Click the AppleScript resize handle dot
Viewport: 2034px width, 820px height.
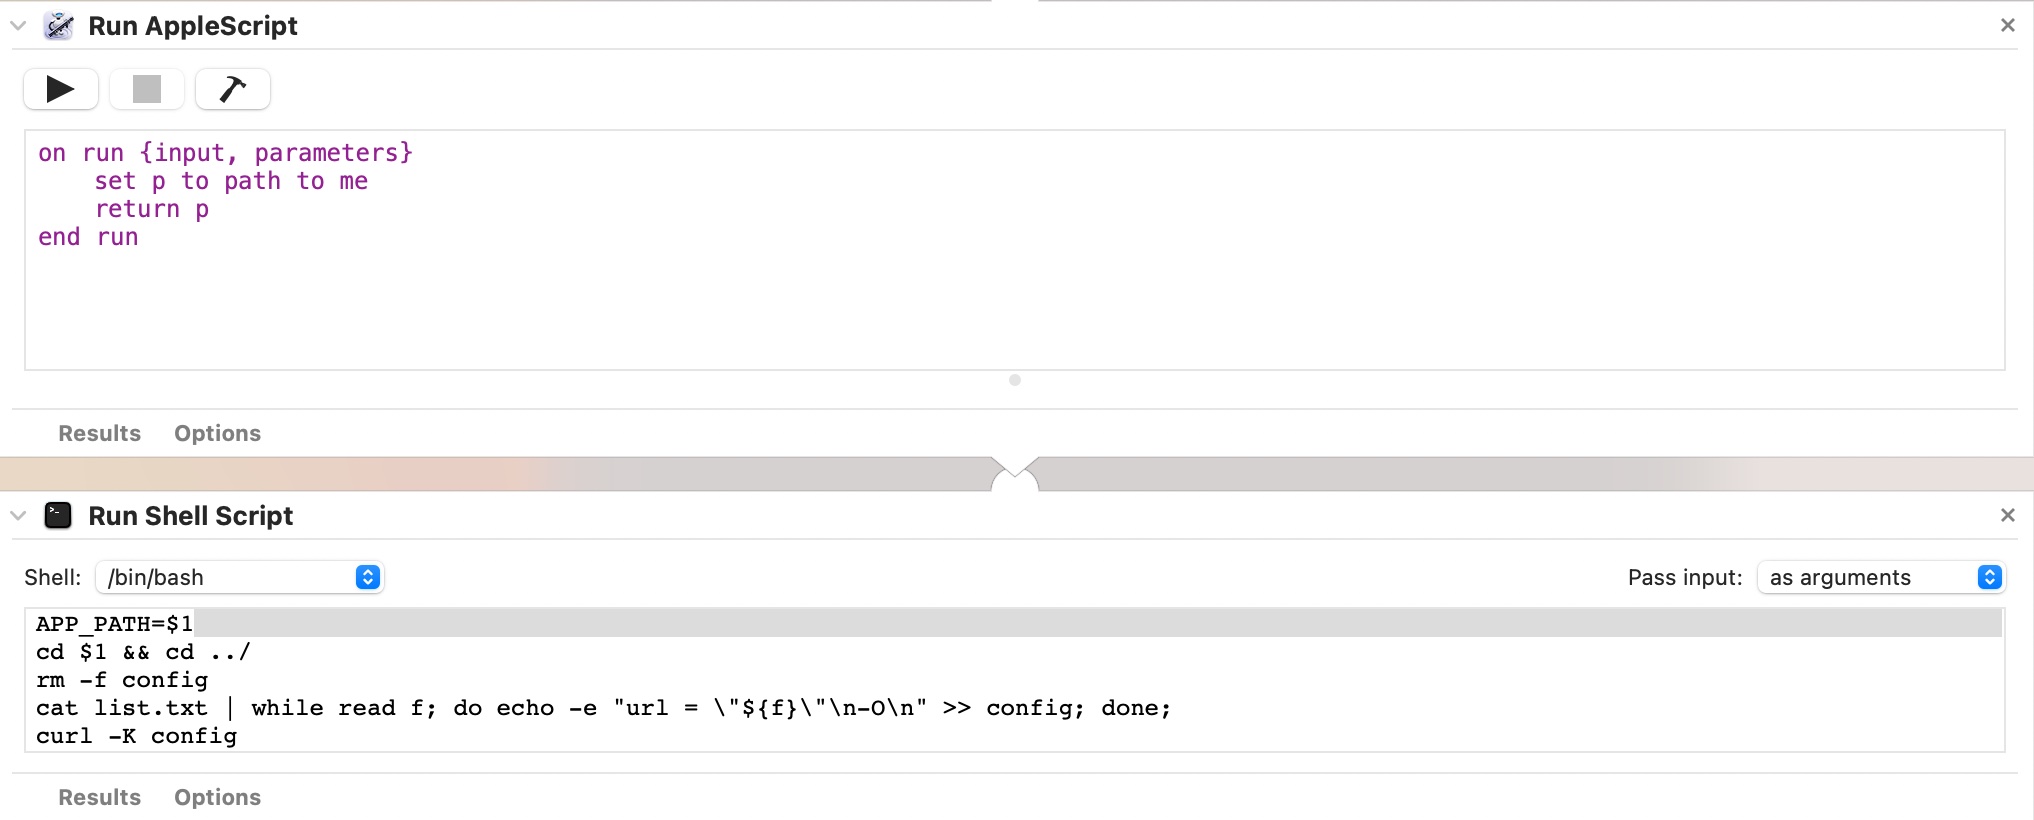coord(1015,380)
